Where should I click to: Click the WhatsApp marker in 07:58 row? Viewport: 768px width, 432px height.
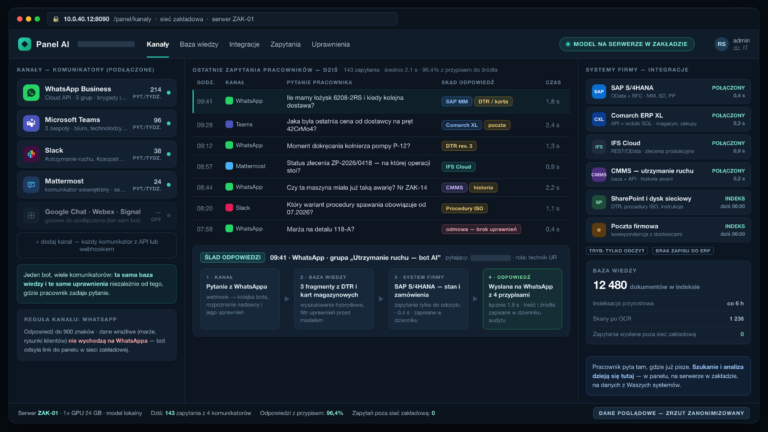tap(229, 228)
